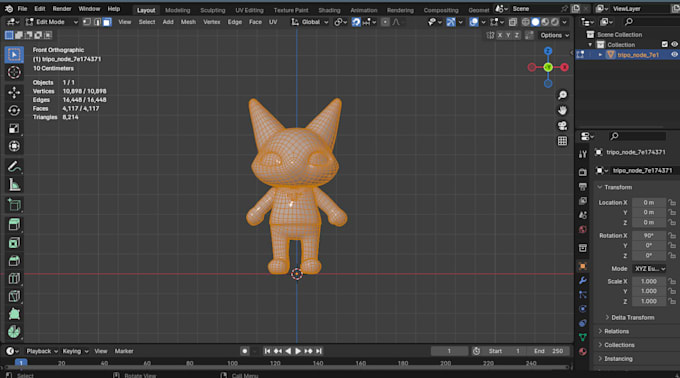Toggle X-ray view
The image size is (680, 378).
tap(513, 22)
